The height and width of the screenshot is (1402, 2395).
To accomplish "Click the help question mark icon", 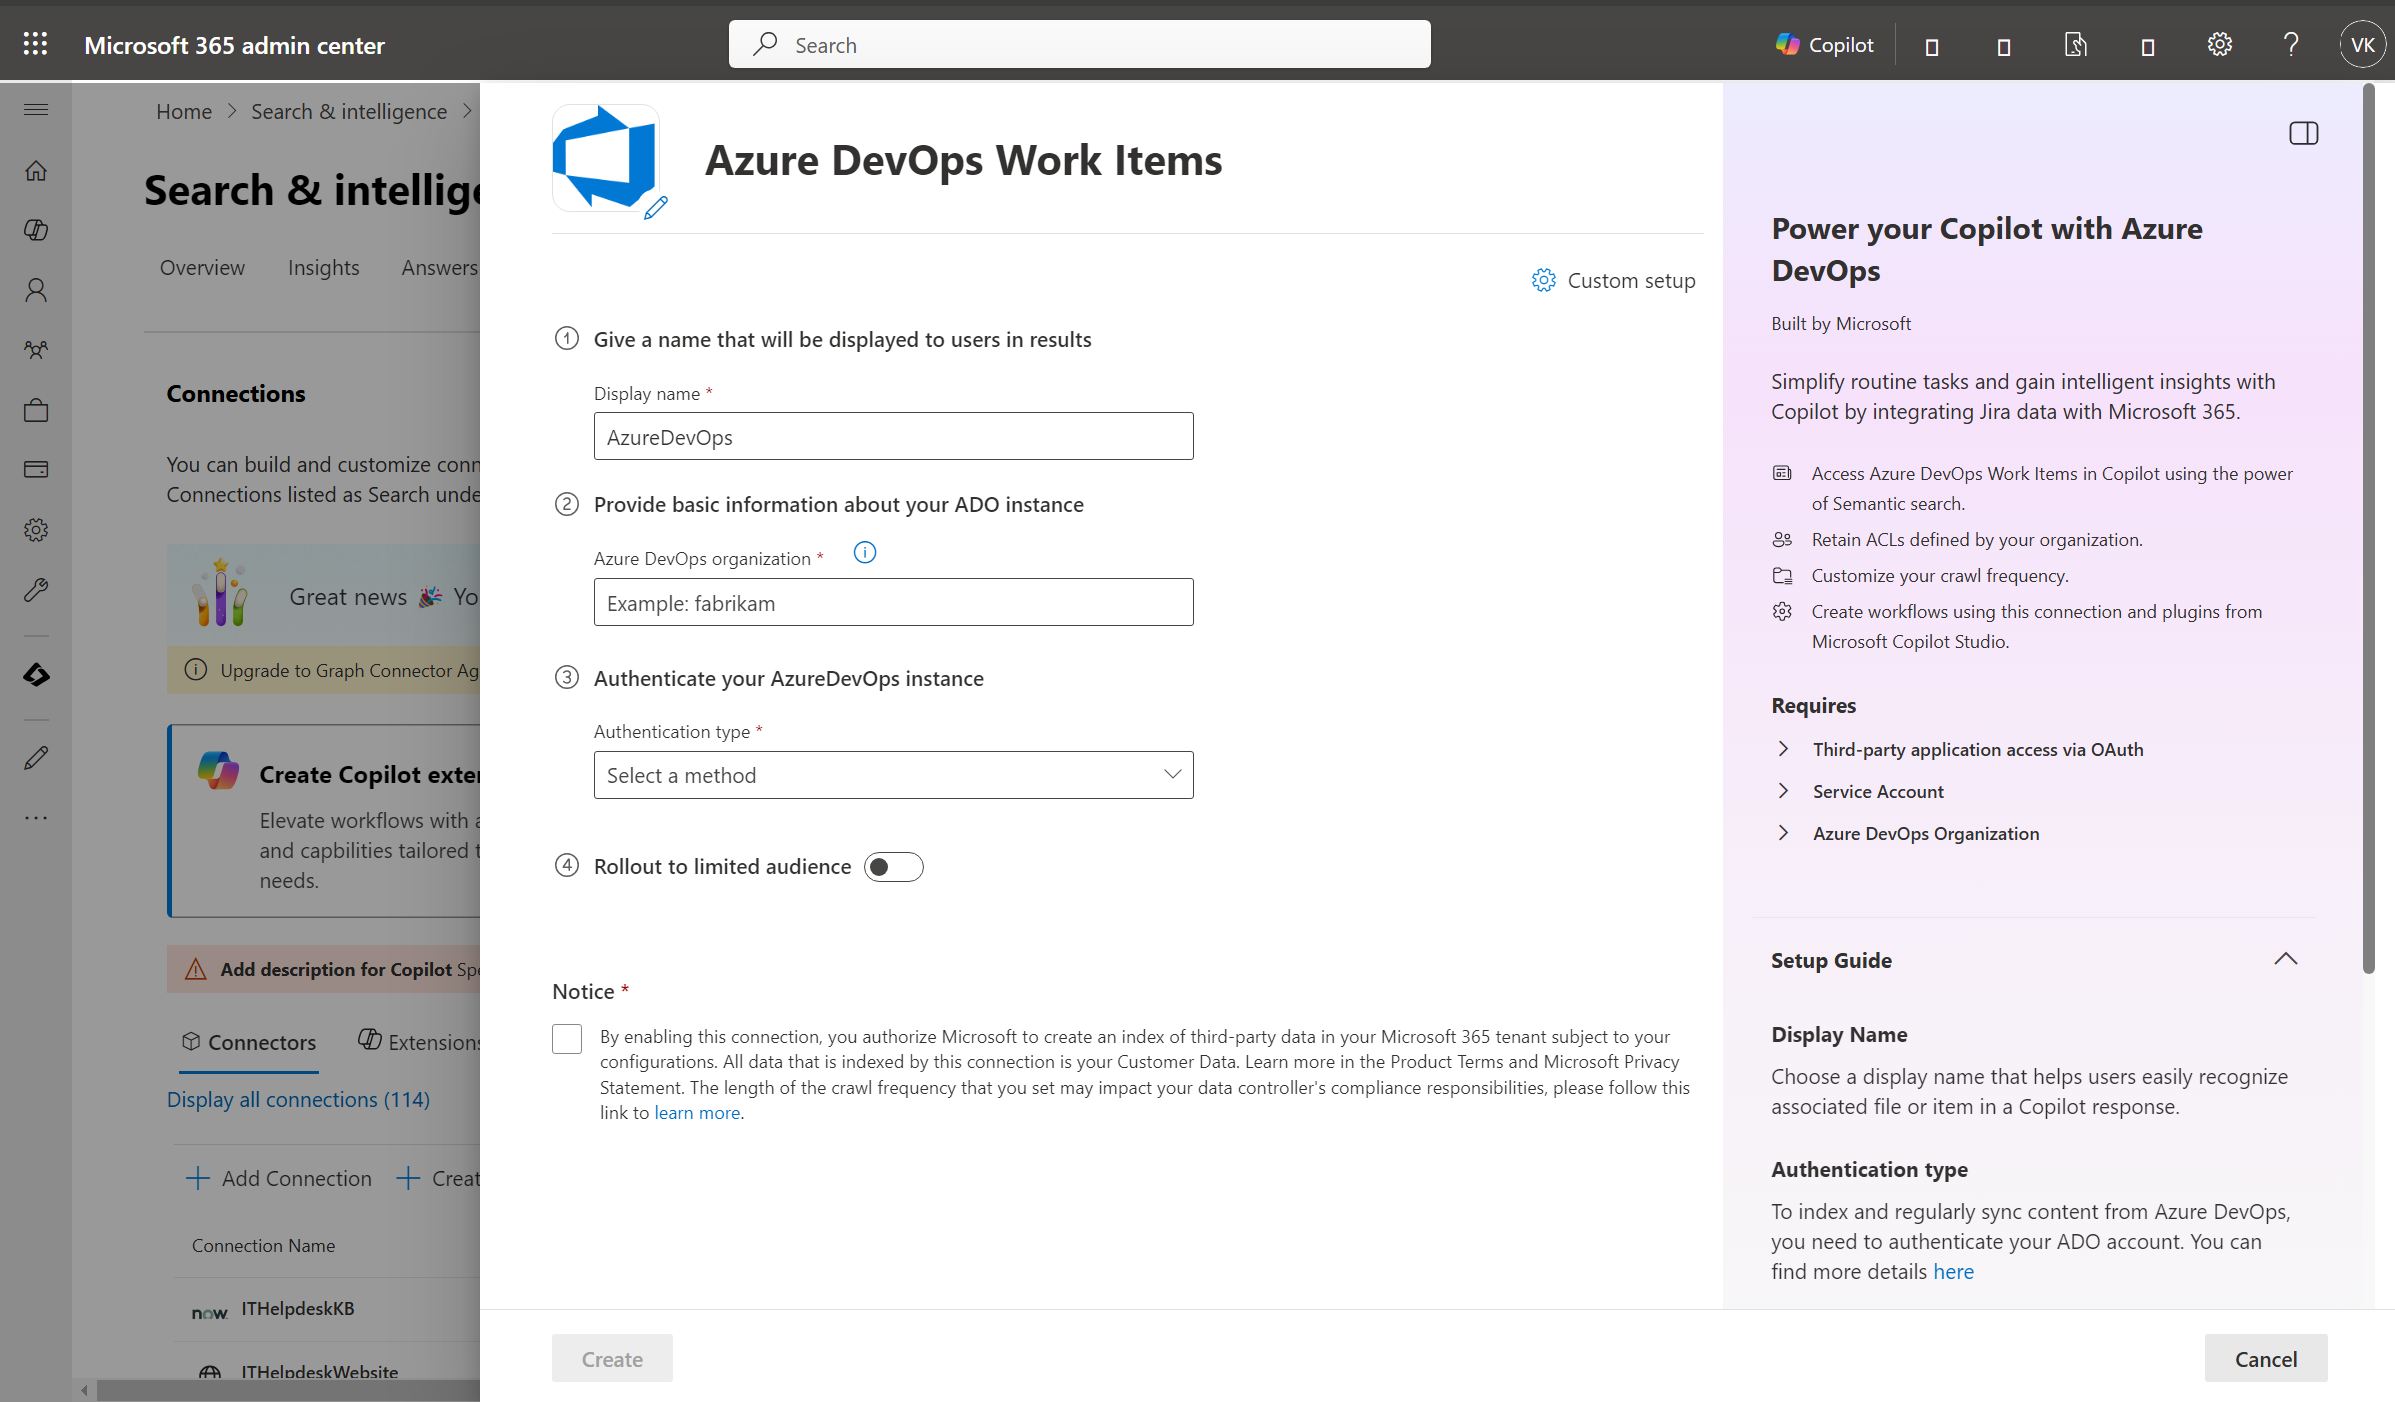I will [x=2290, y=45].
